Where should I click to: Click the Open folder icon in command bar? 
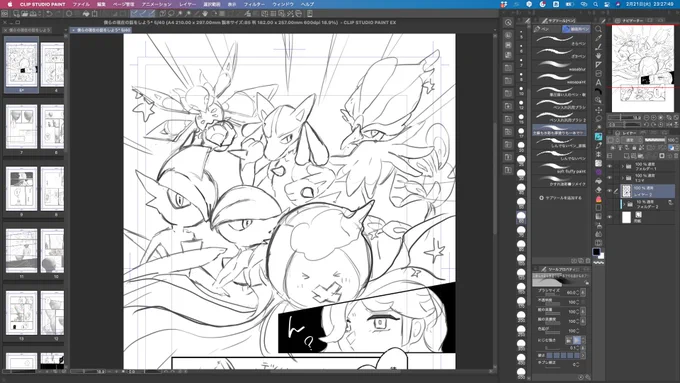click(x=25, y=13)
